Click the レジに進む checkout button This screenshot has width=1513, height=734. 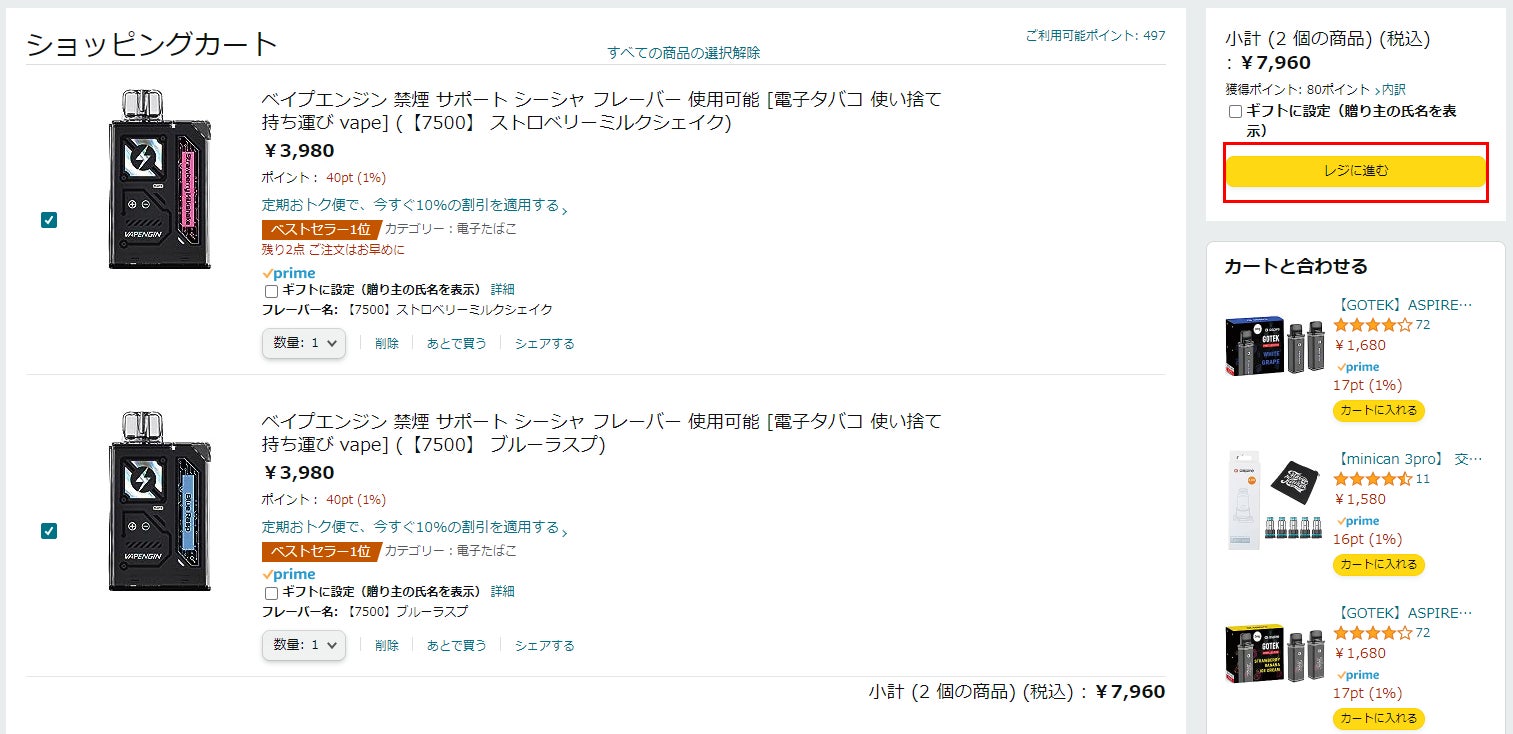[1356, 171]
